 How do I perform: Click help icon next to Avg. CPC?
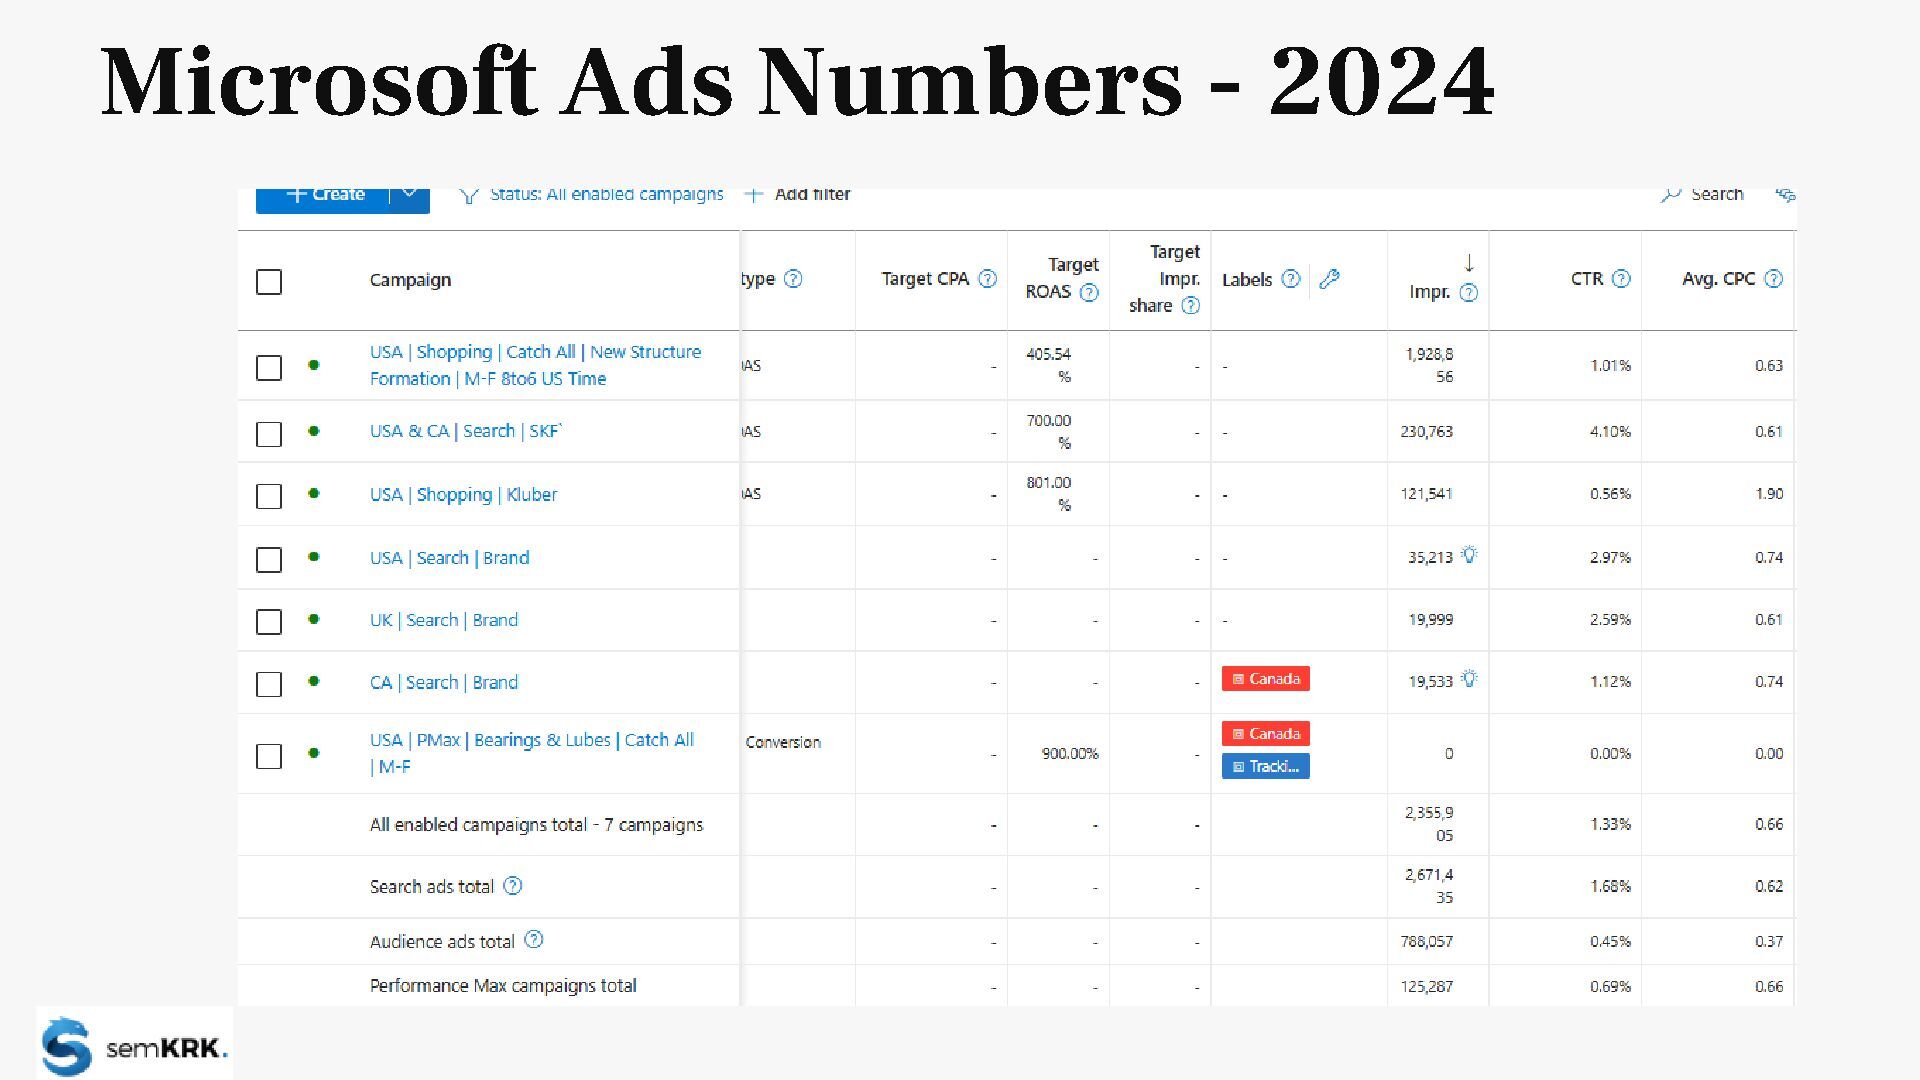coord(1773,279)
